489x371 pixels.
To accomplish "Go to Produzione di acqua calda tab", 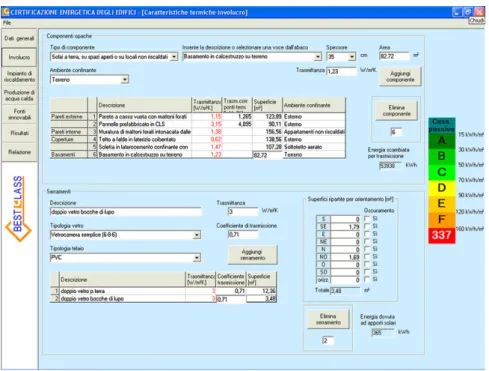I will pos(19,95).
